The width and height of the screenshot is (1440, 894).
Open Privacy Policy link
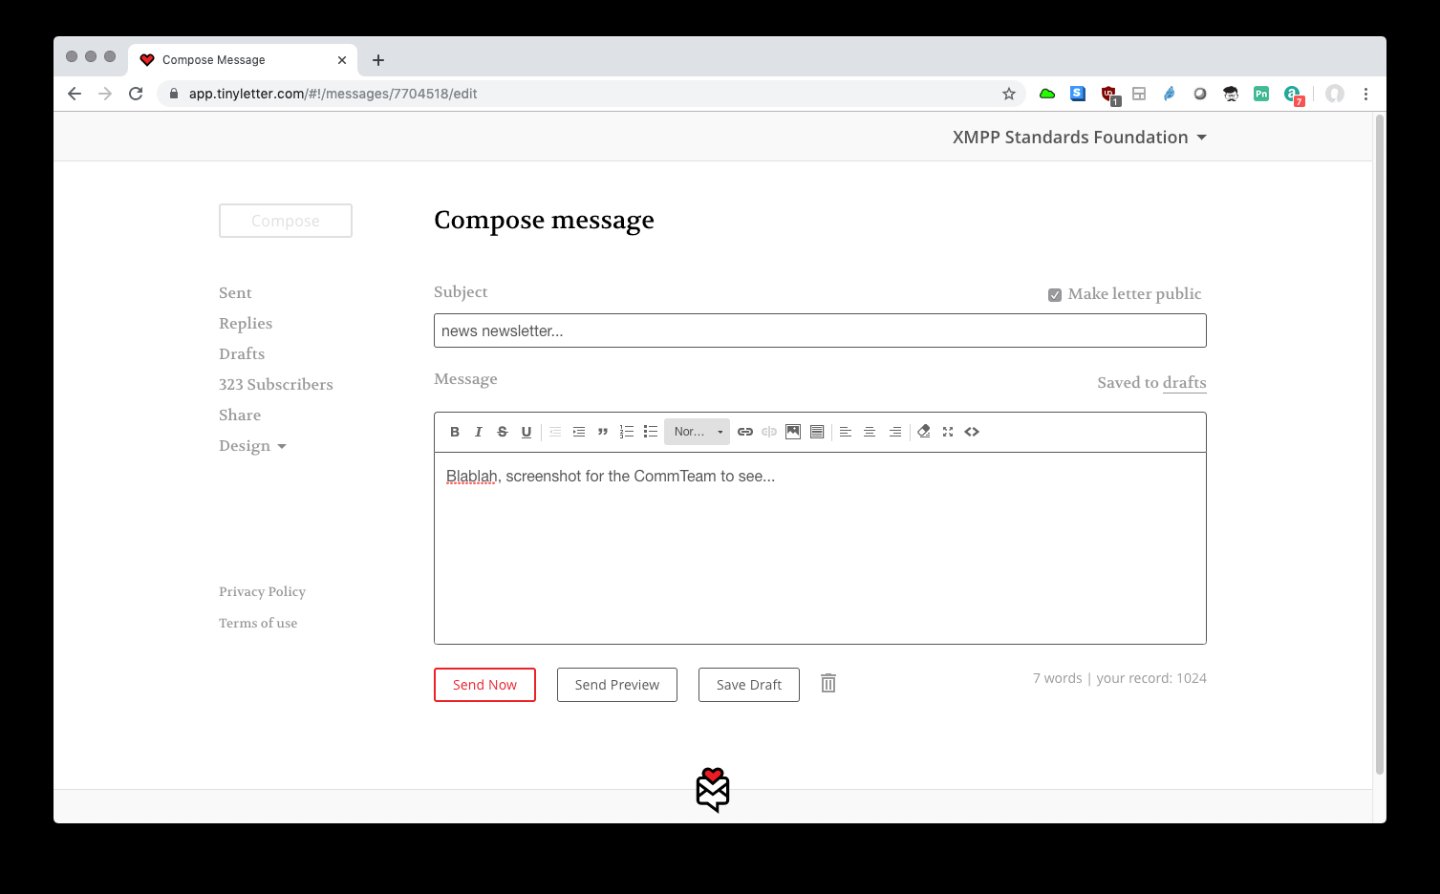(x=262, y=592)
